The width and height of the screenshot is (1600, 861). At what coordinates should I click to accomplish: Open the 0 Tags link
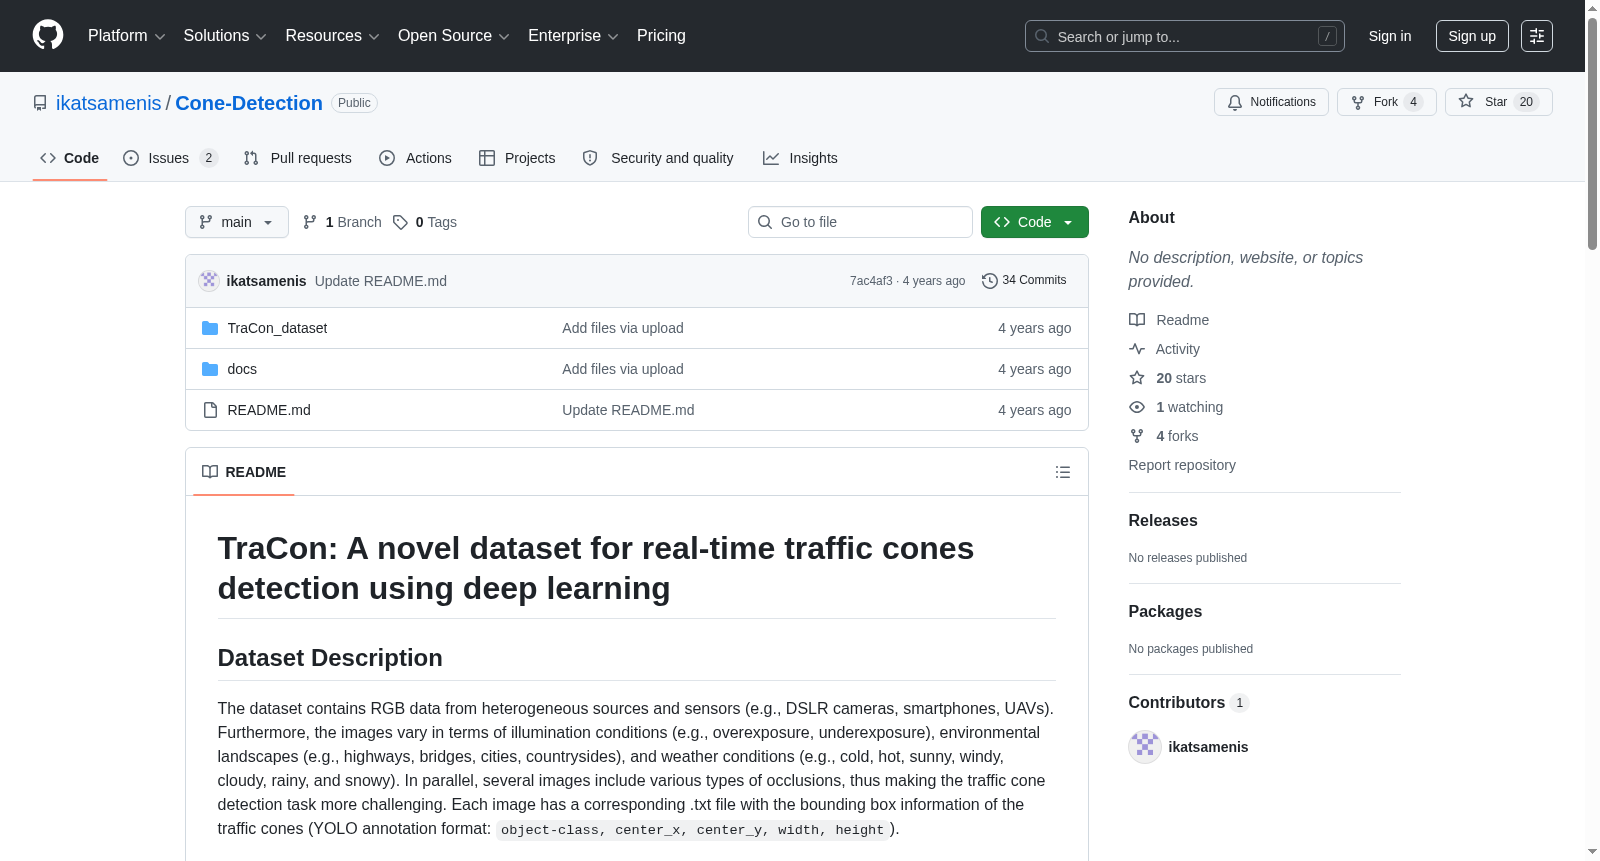pos(425,222)
